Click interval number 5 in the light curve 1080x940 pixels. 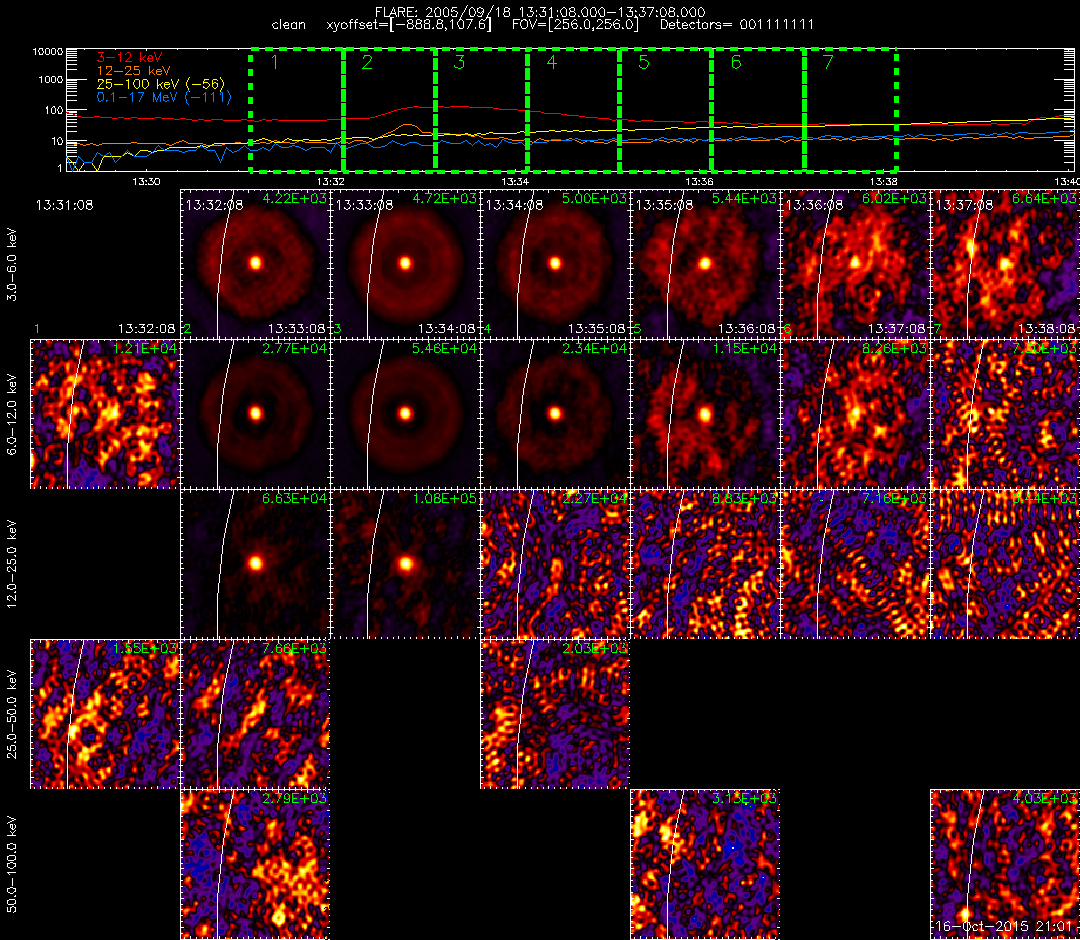[x=644, y=63]
